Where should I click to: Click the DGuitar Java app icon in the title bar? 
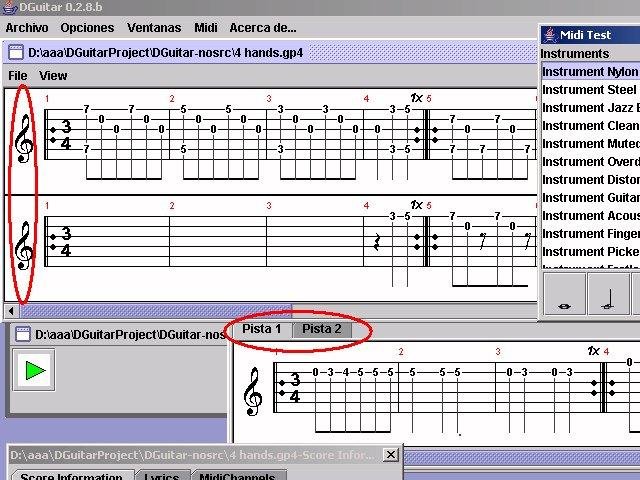tap(9, 7)
